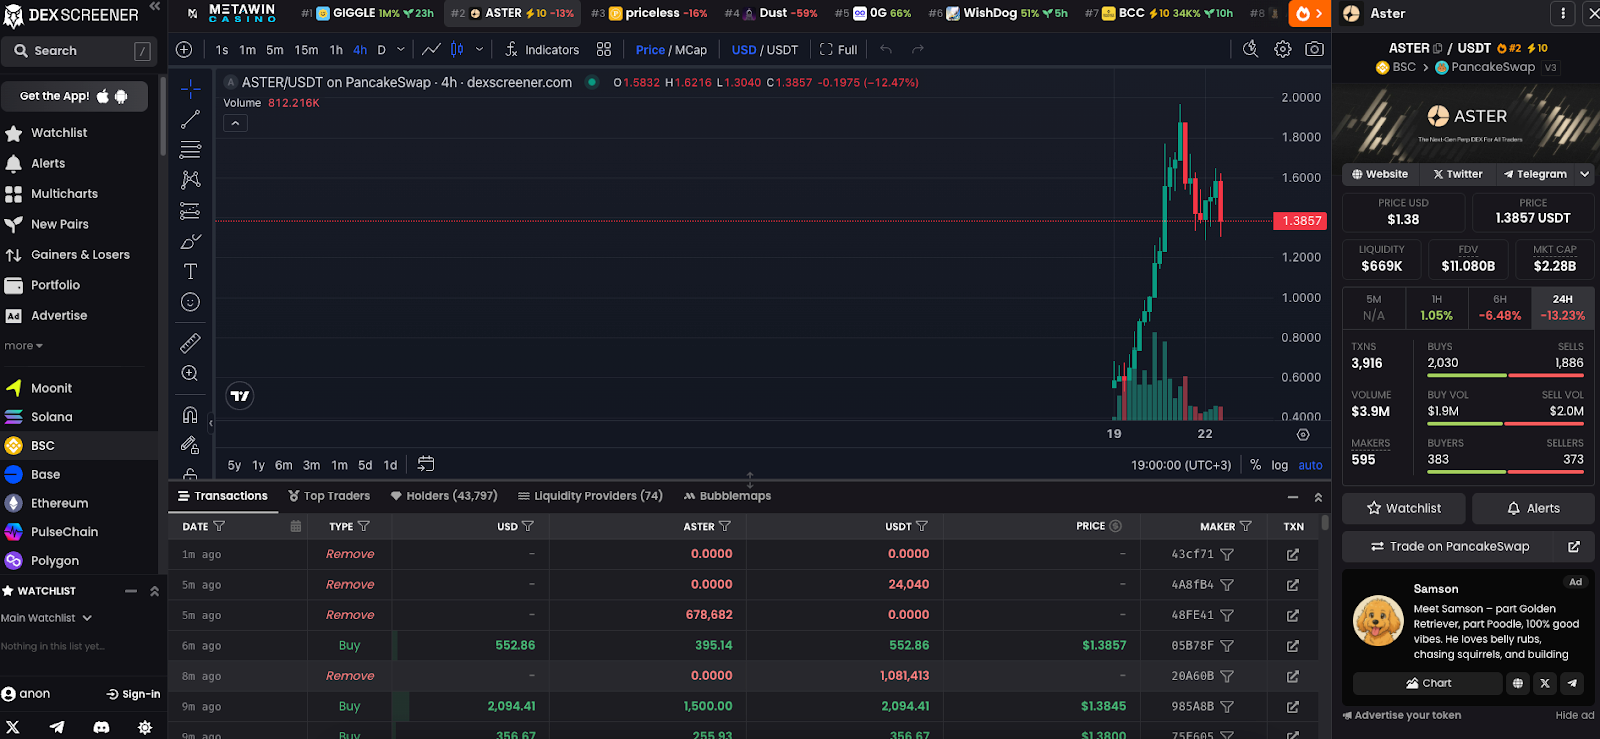Expand the sidebar 'more' menu
Screen dimensions: 1600x739
tap(24, 346)
